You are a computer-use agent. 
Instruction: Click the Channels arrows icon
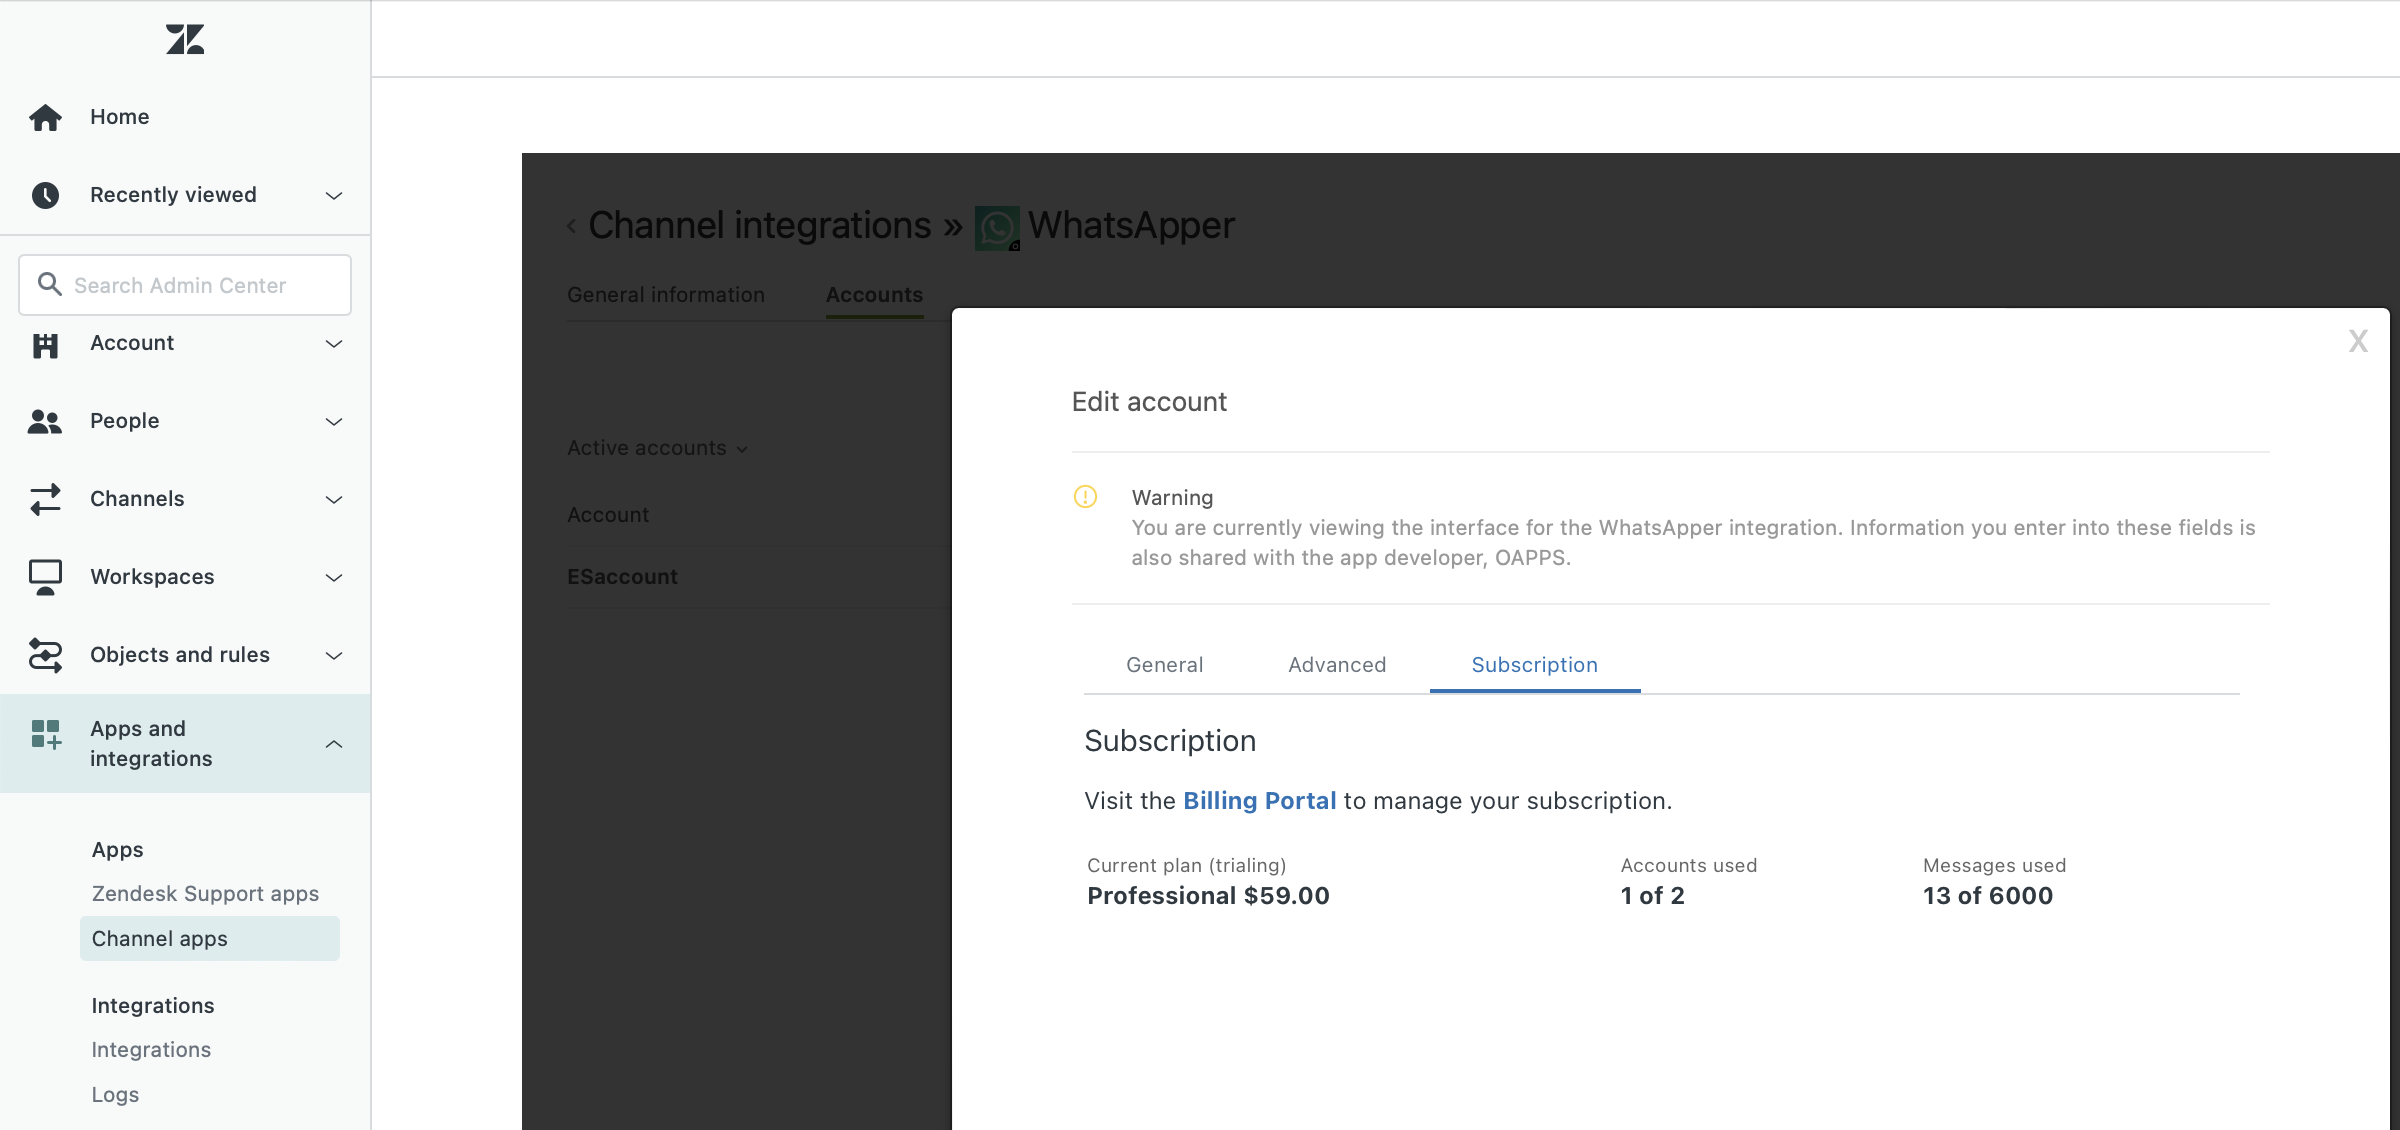coord(45,499)
